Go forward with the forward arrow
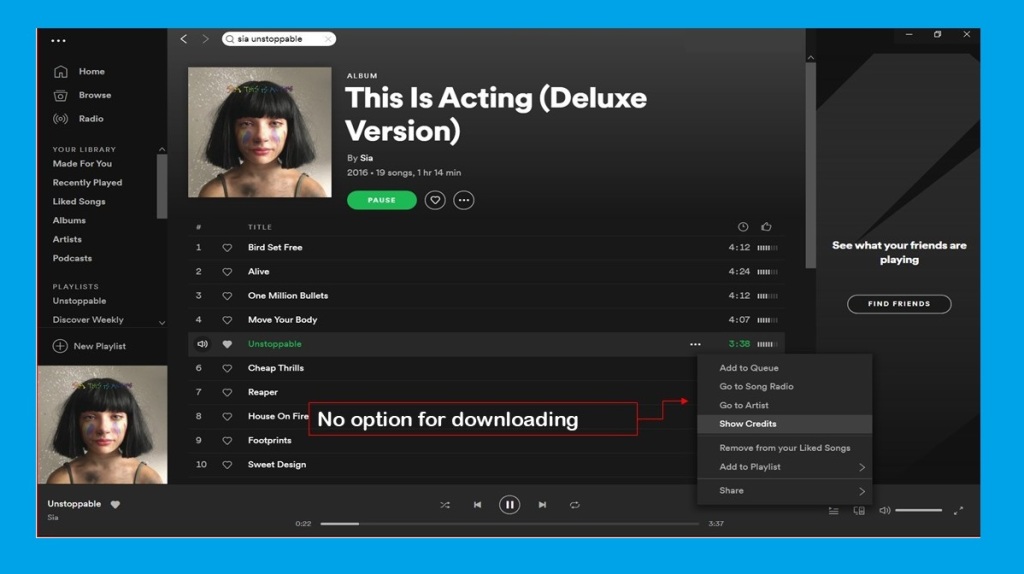 pyautogui.click(x=205, y=39)
